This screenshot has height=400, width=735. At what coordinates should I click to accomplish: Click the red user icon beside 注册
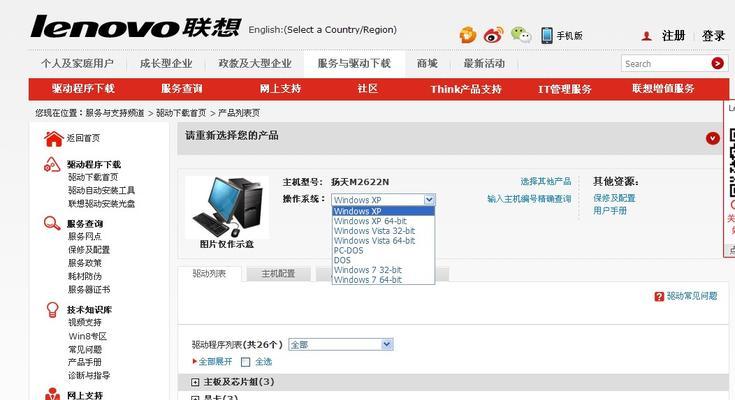click(646, 36)
